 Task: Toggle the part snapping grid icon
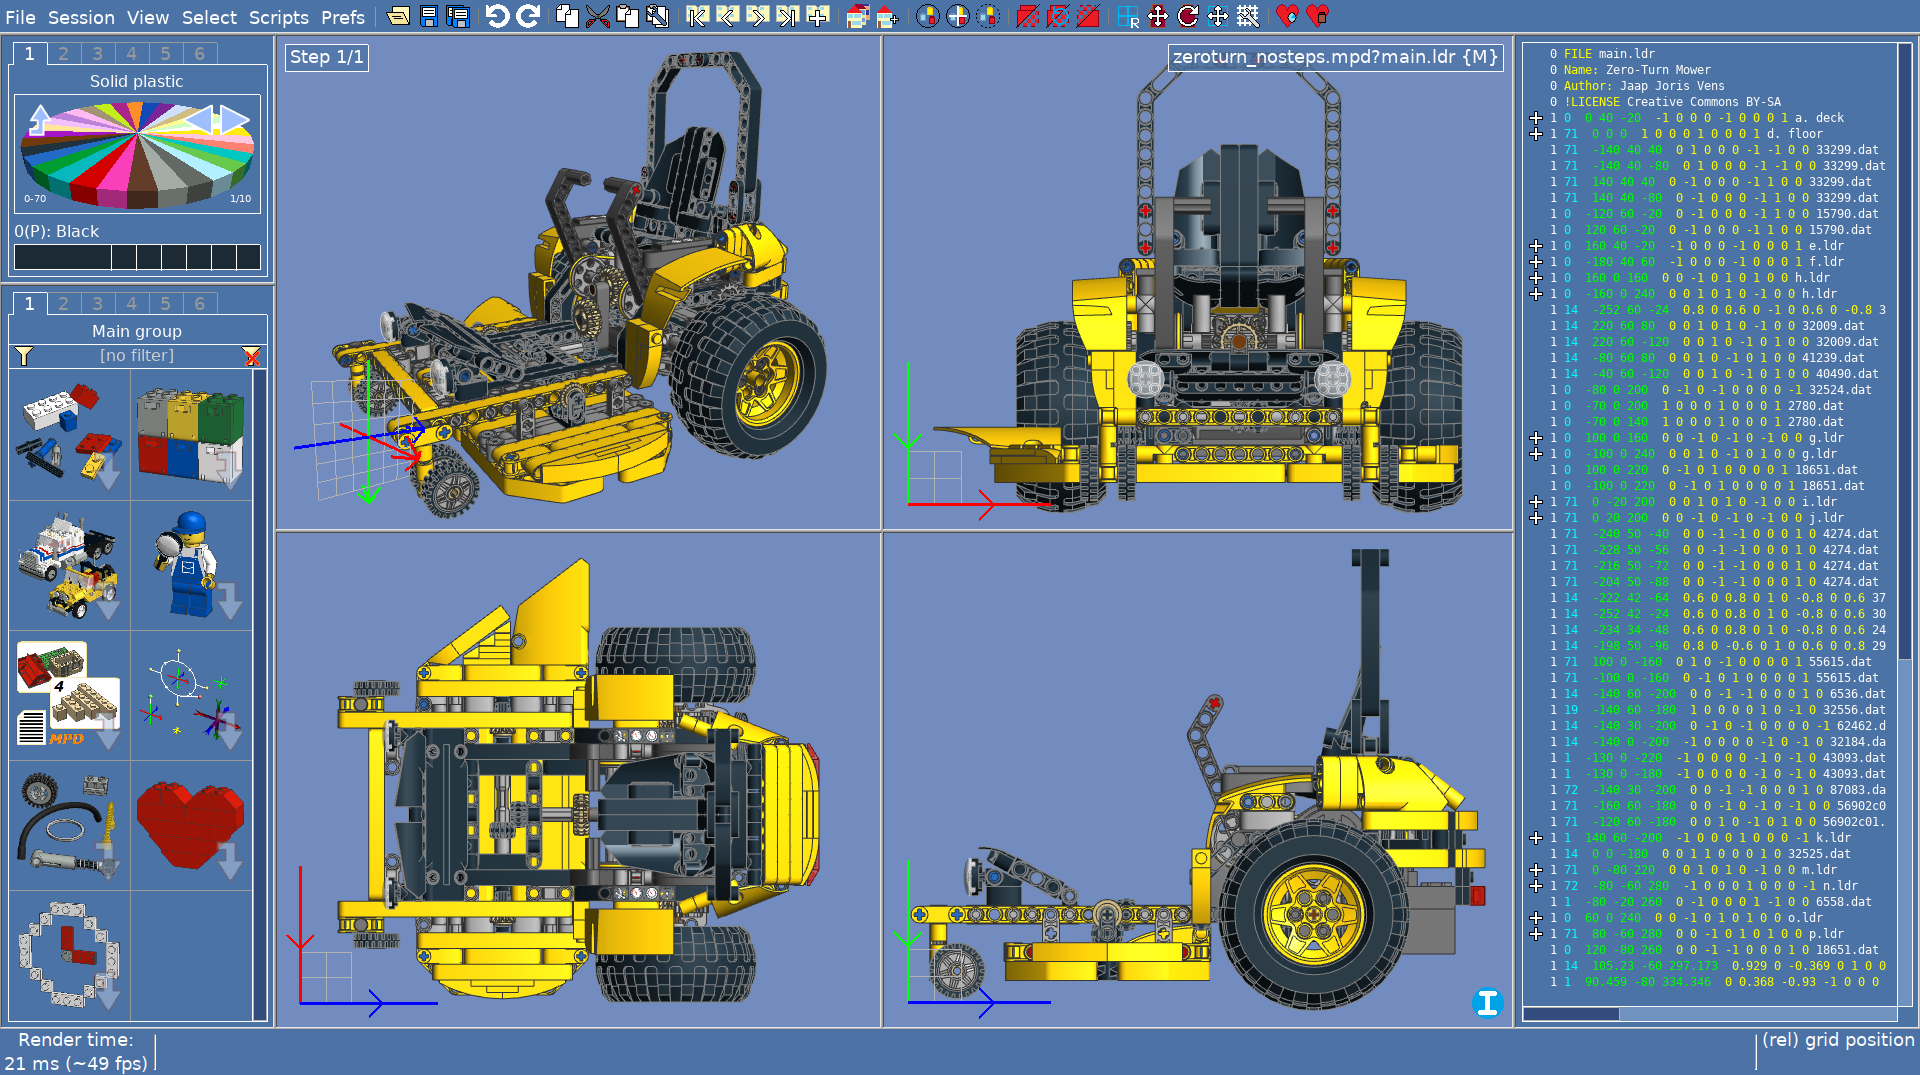pos(1247,16)
